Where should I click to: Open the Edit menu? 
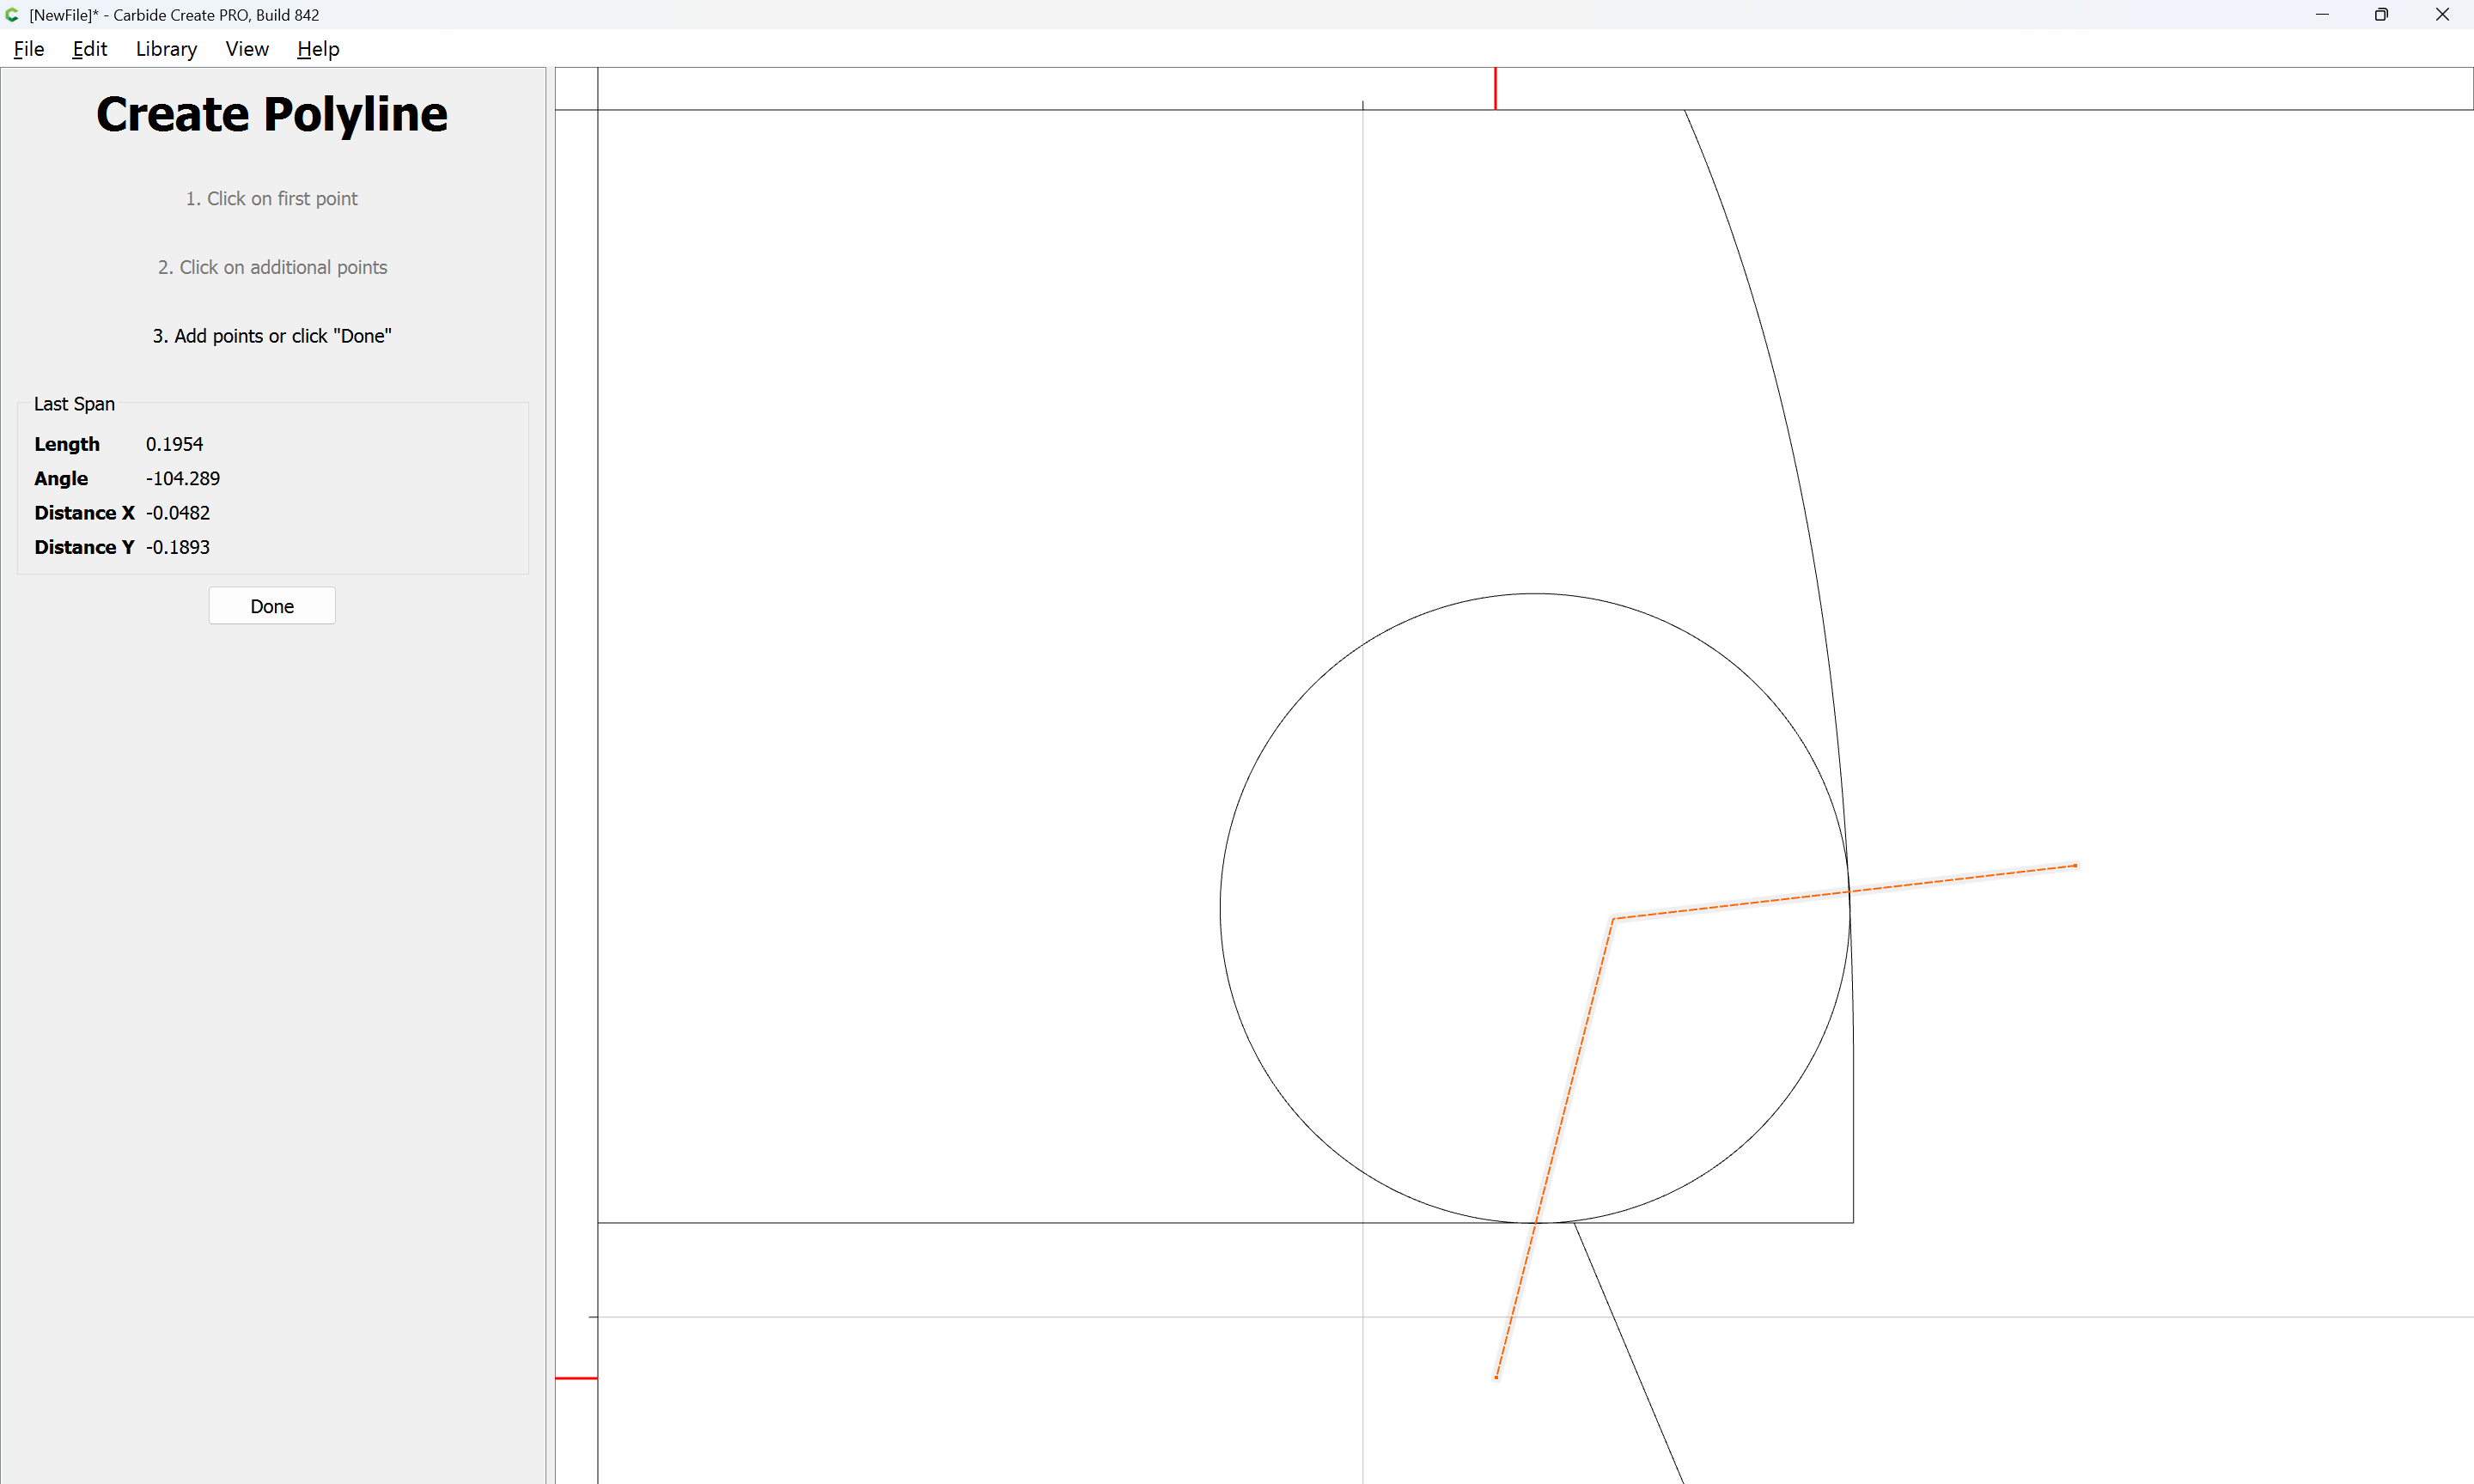click(89, 49)
